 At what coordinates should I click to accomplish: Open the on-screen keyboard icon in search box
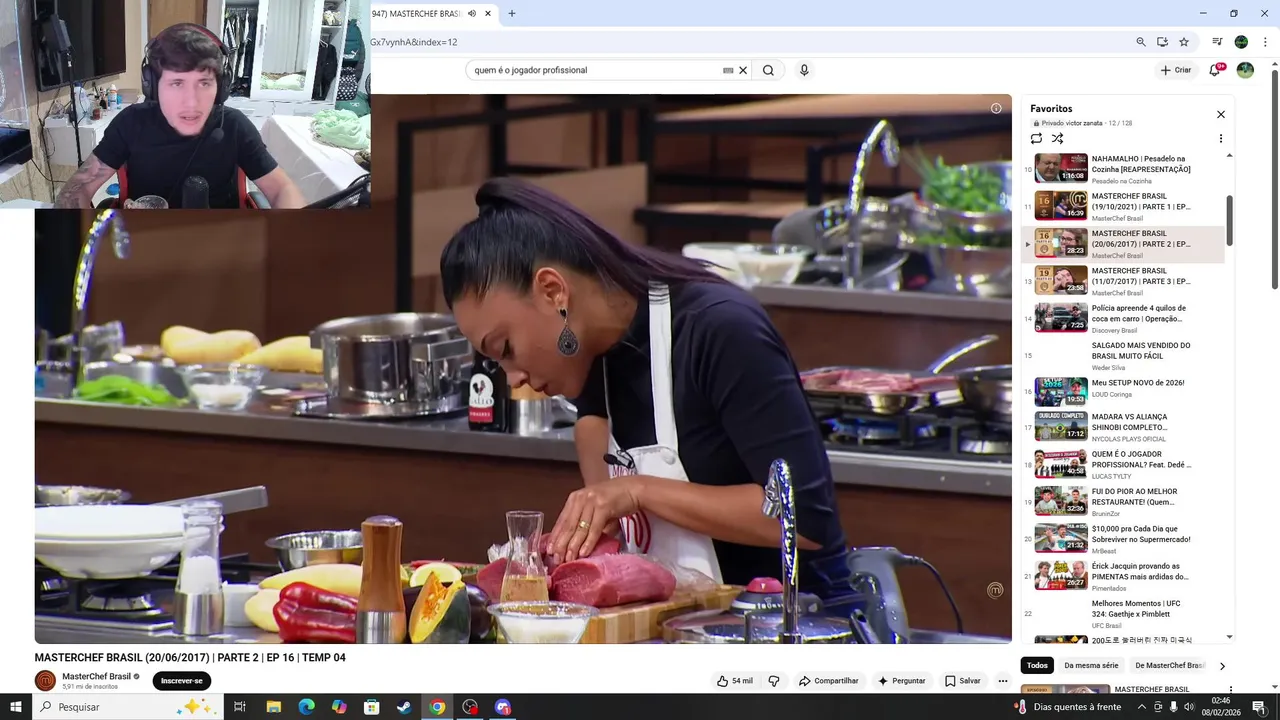(728, 70)
